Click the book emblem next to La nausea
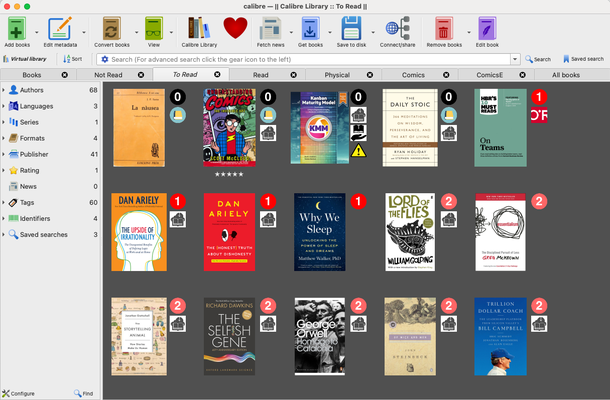This screenshot has width=610, height=400. (178, 115)
